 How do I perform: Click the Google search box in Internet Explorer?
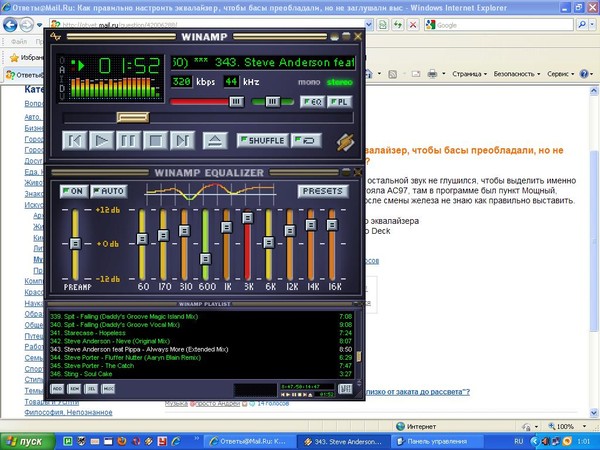point(505,25)
